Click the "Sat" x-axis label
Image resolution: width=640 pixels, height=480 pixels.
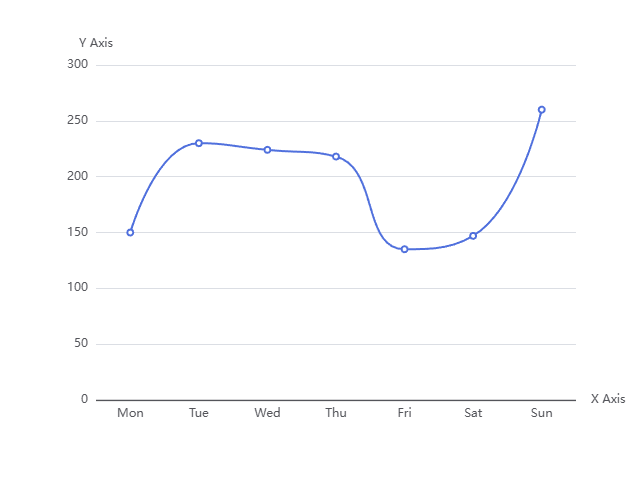click(473, 413)
